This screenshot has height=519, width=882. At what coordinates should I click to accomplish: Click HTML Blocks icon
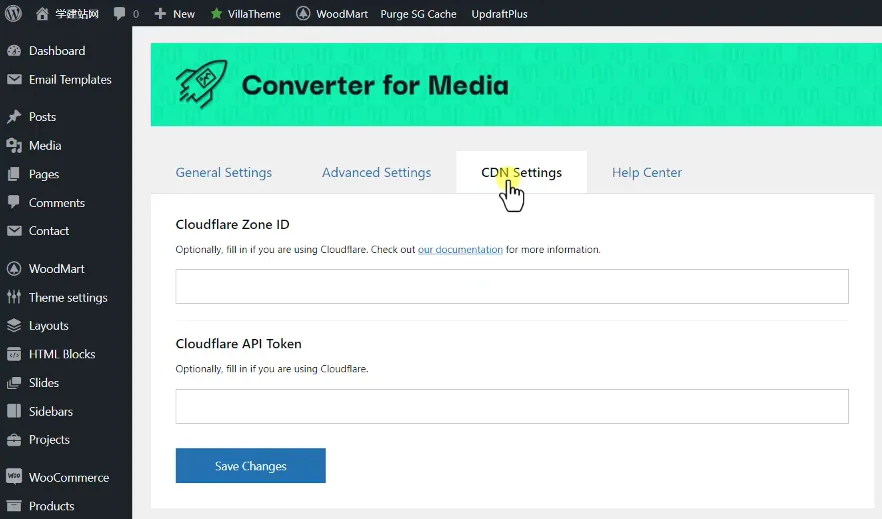14,354
